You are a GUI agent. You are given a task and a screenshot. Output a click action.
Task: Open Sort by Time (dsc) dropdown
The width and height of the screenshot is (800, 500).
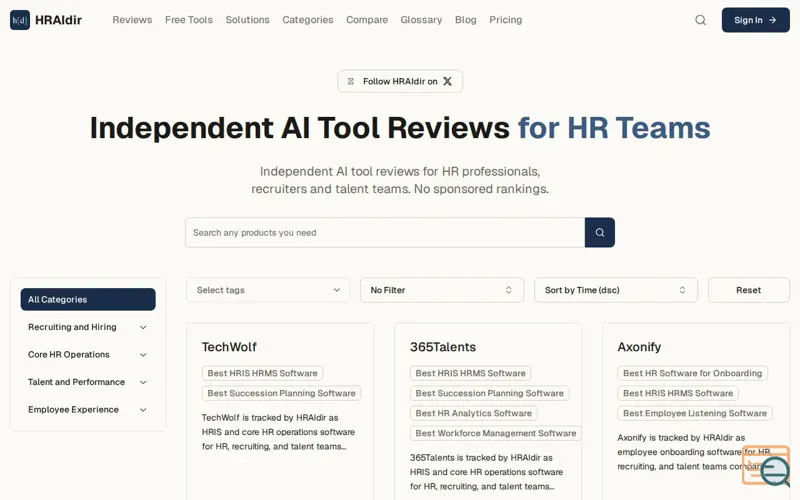[x=616, y=290]
